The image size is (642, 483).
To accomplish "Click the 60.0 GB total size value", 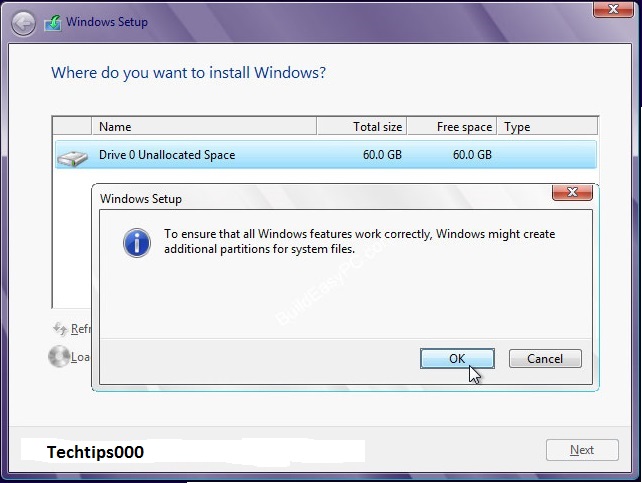I will click(x=382, y=155).
